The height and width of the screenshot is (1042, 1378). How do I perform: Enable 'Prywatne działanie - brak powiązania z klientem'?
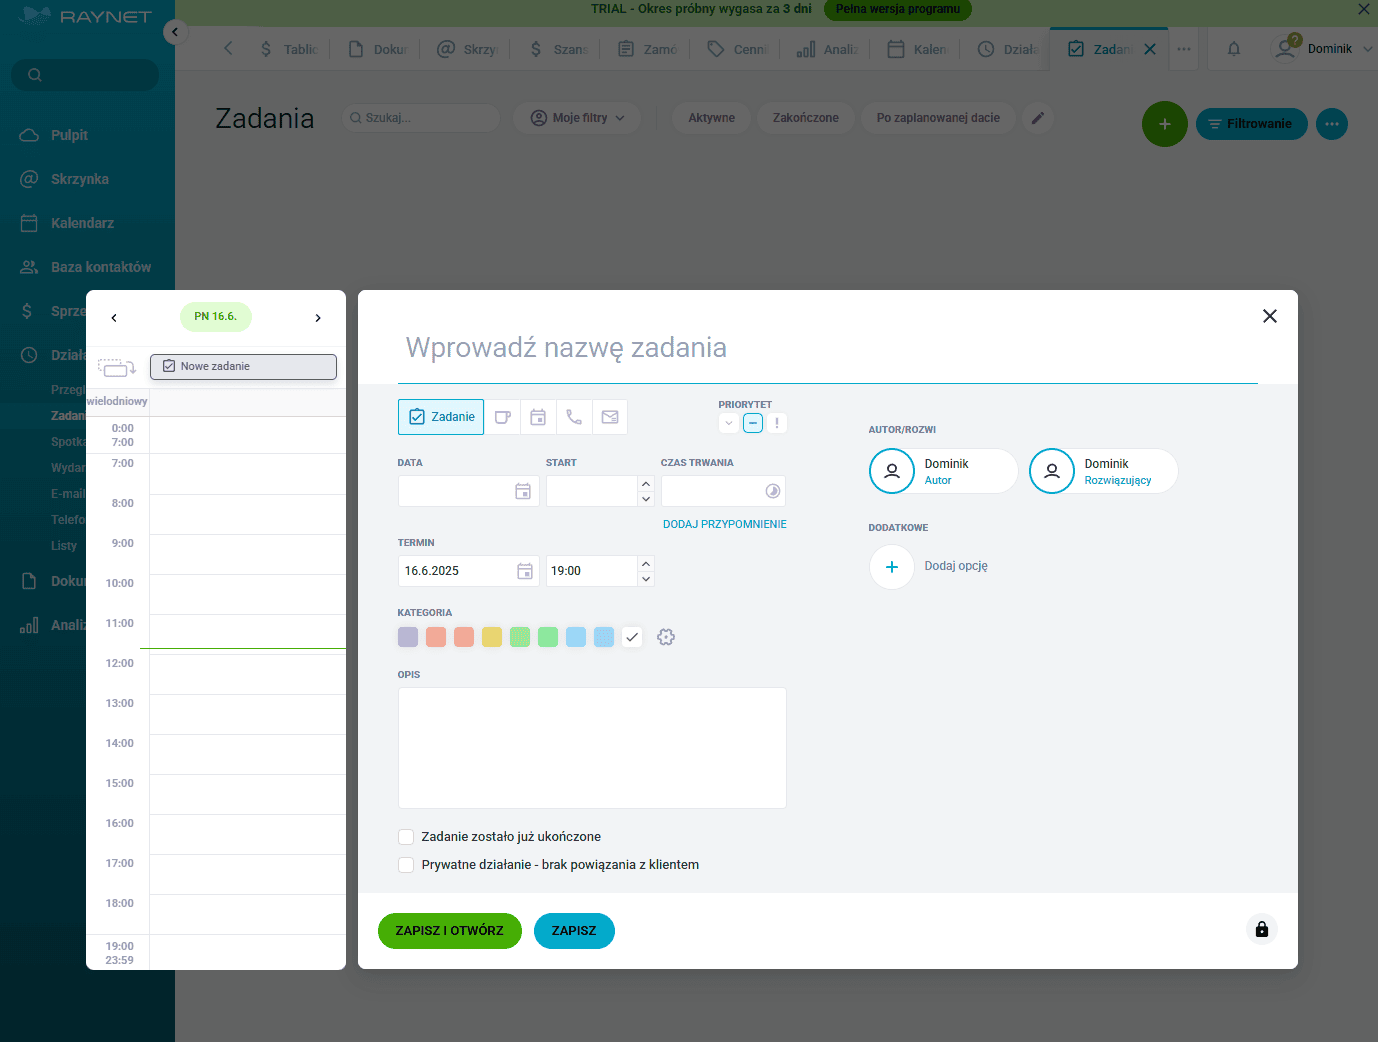click(406, 864)
